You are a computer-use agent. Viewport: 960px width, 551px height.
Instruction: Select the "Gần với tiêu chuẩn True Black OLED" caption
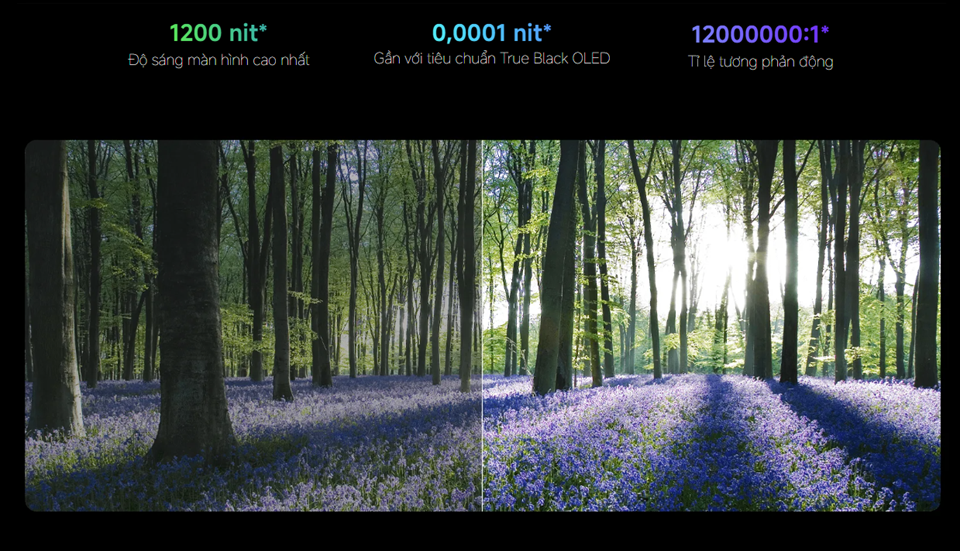coord(491,58)
